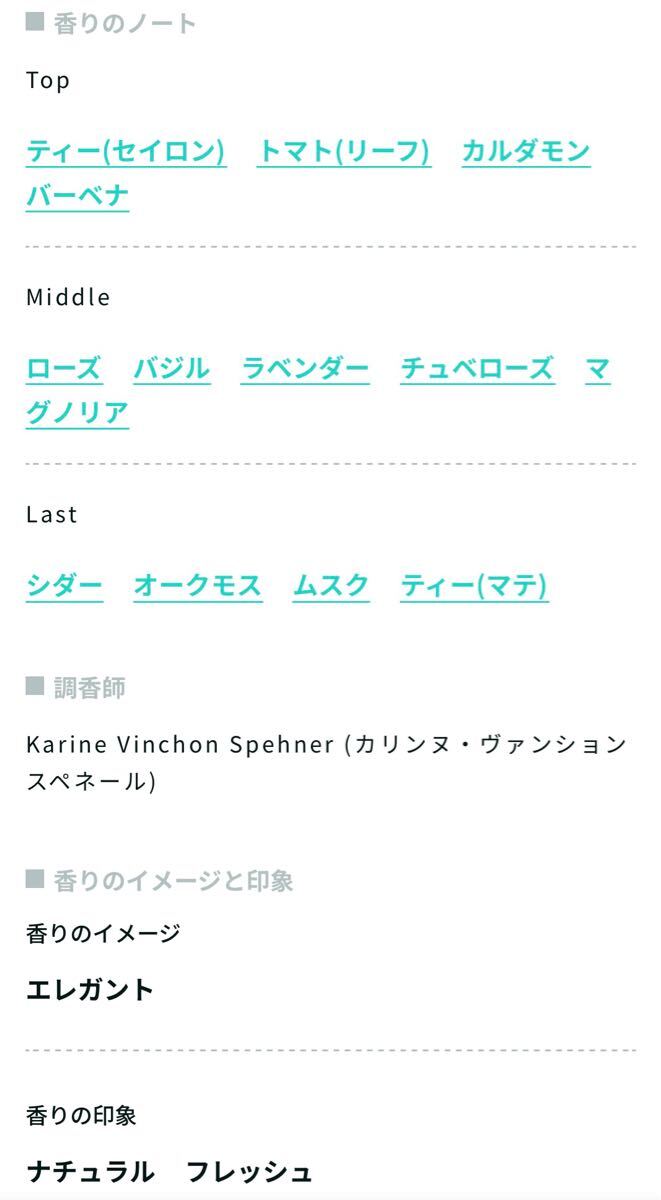This screenshot has height=1200, width=661.
Task: Open the チュベローズ note link
Action: [477, 369]
